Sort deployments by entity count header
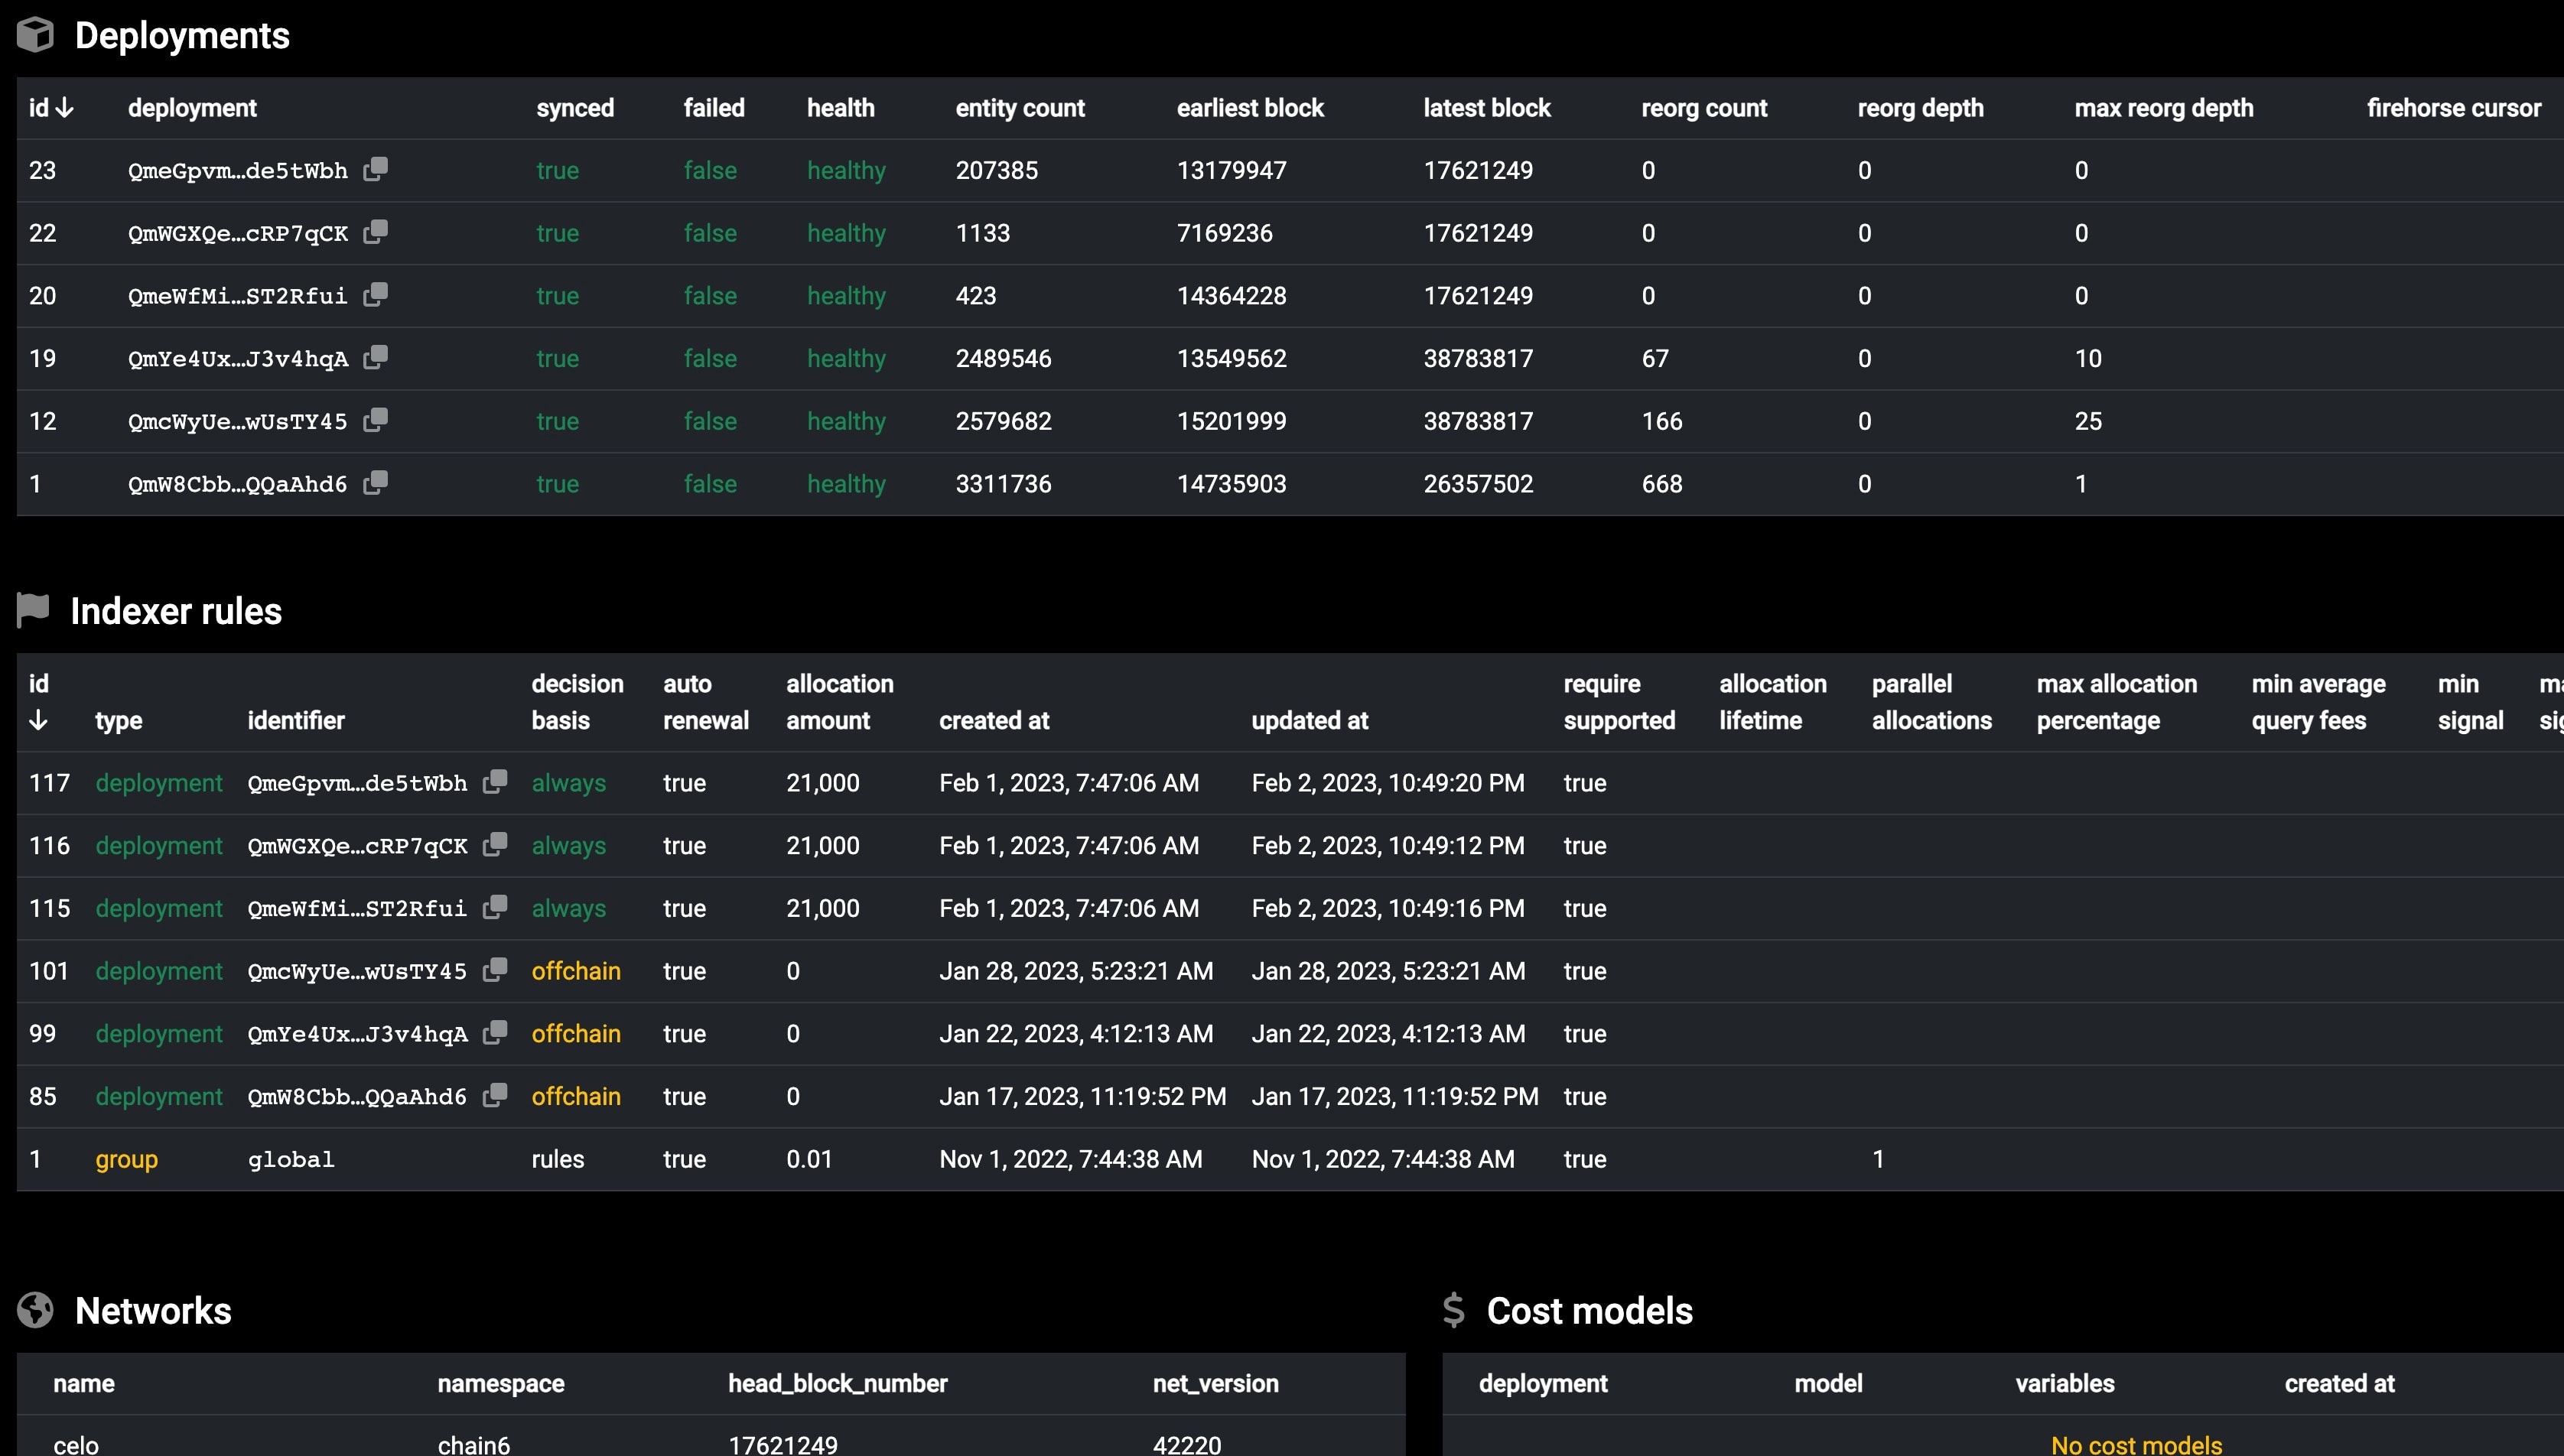 1019,108
